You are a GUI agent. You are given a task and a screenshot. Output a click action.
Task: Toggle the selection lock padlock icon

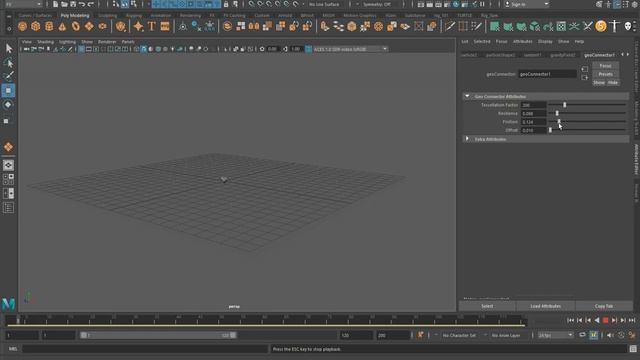pos(226,4)
